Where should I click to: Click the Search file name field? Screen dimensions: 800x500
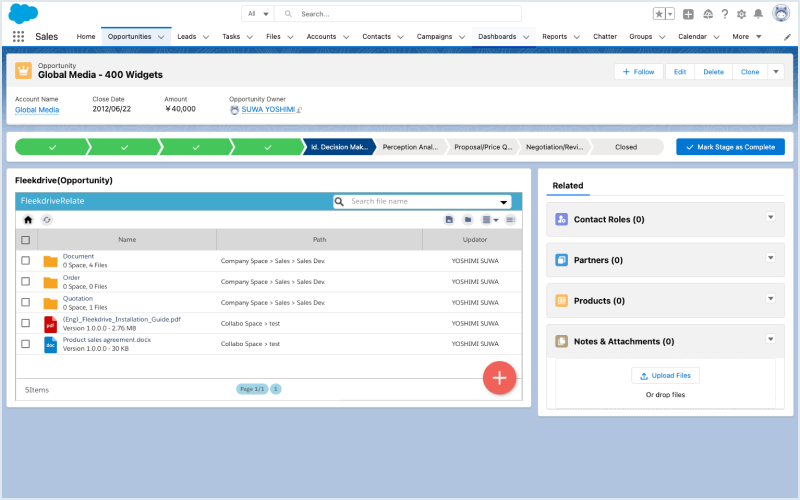pos(422,202)
